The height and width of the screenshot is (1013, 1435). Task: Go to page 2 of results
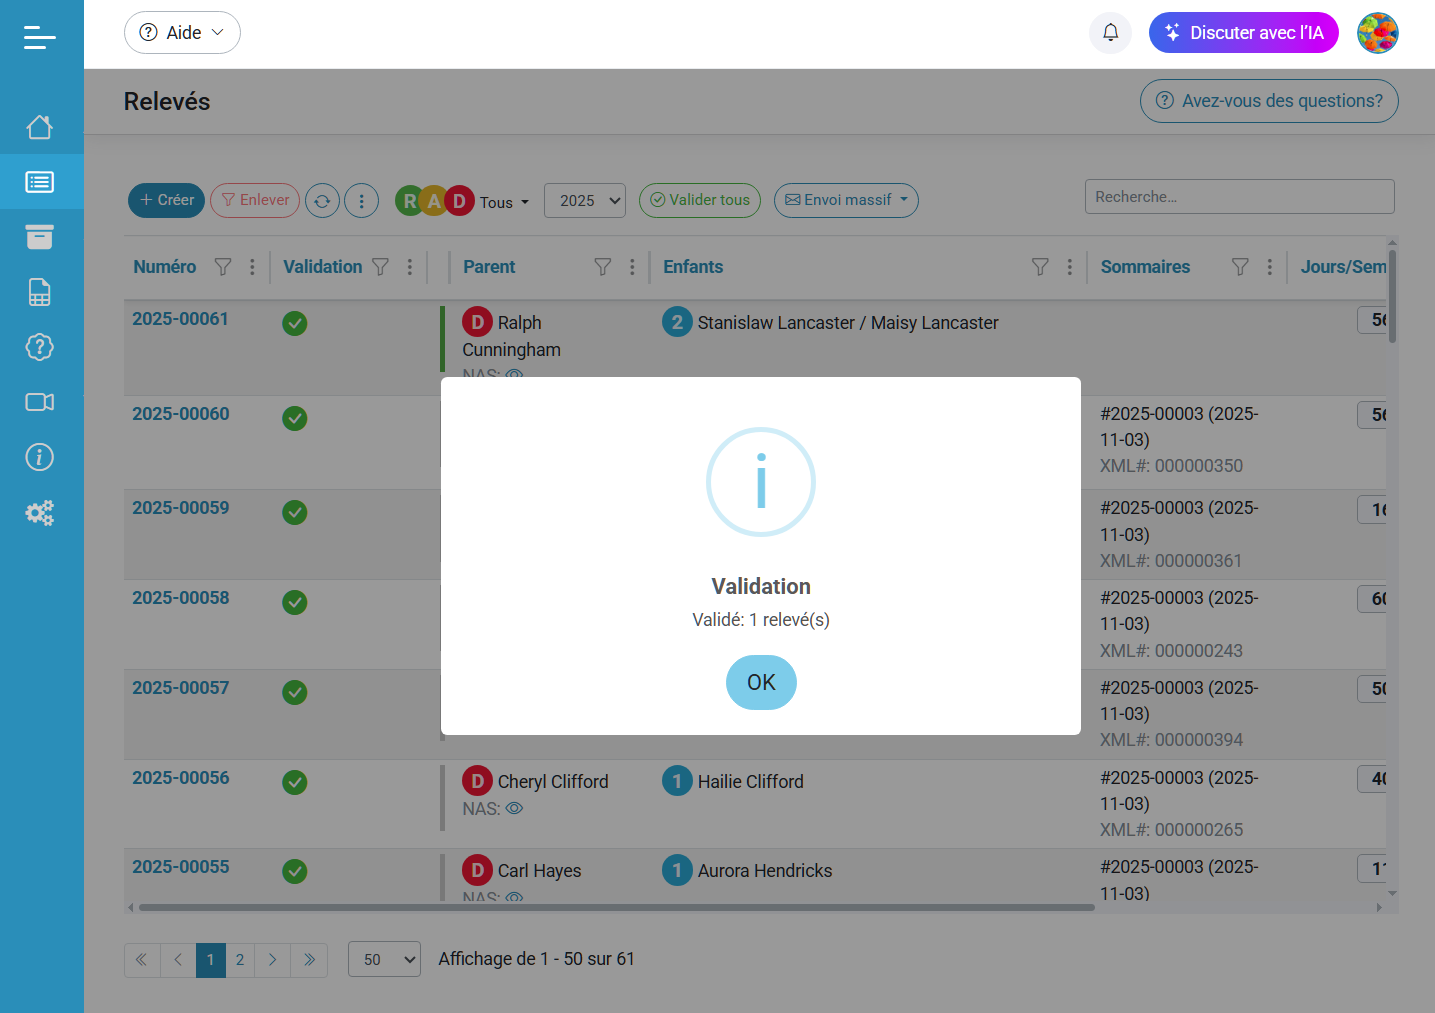click(x=240, y=960)
